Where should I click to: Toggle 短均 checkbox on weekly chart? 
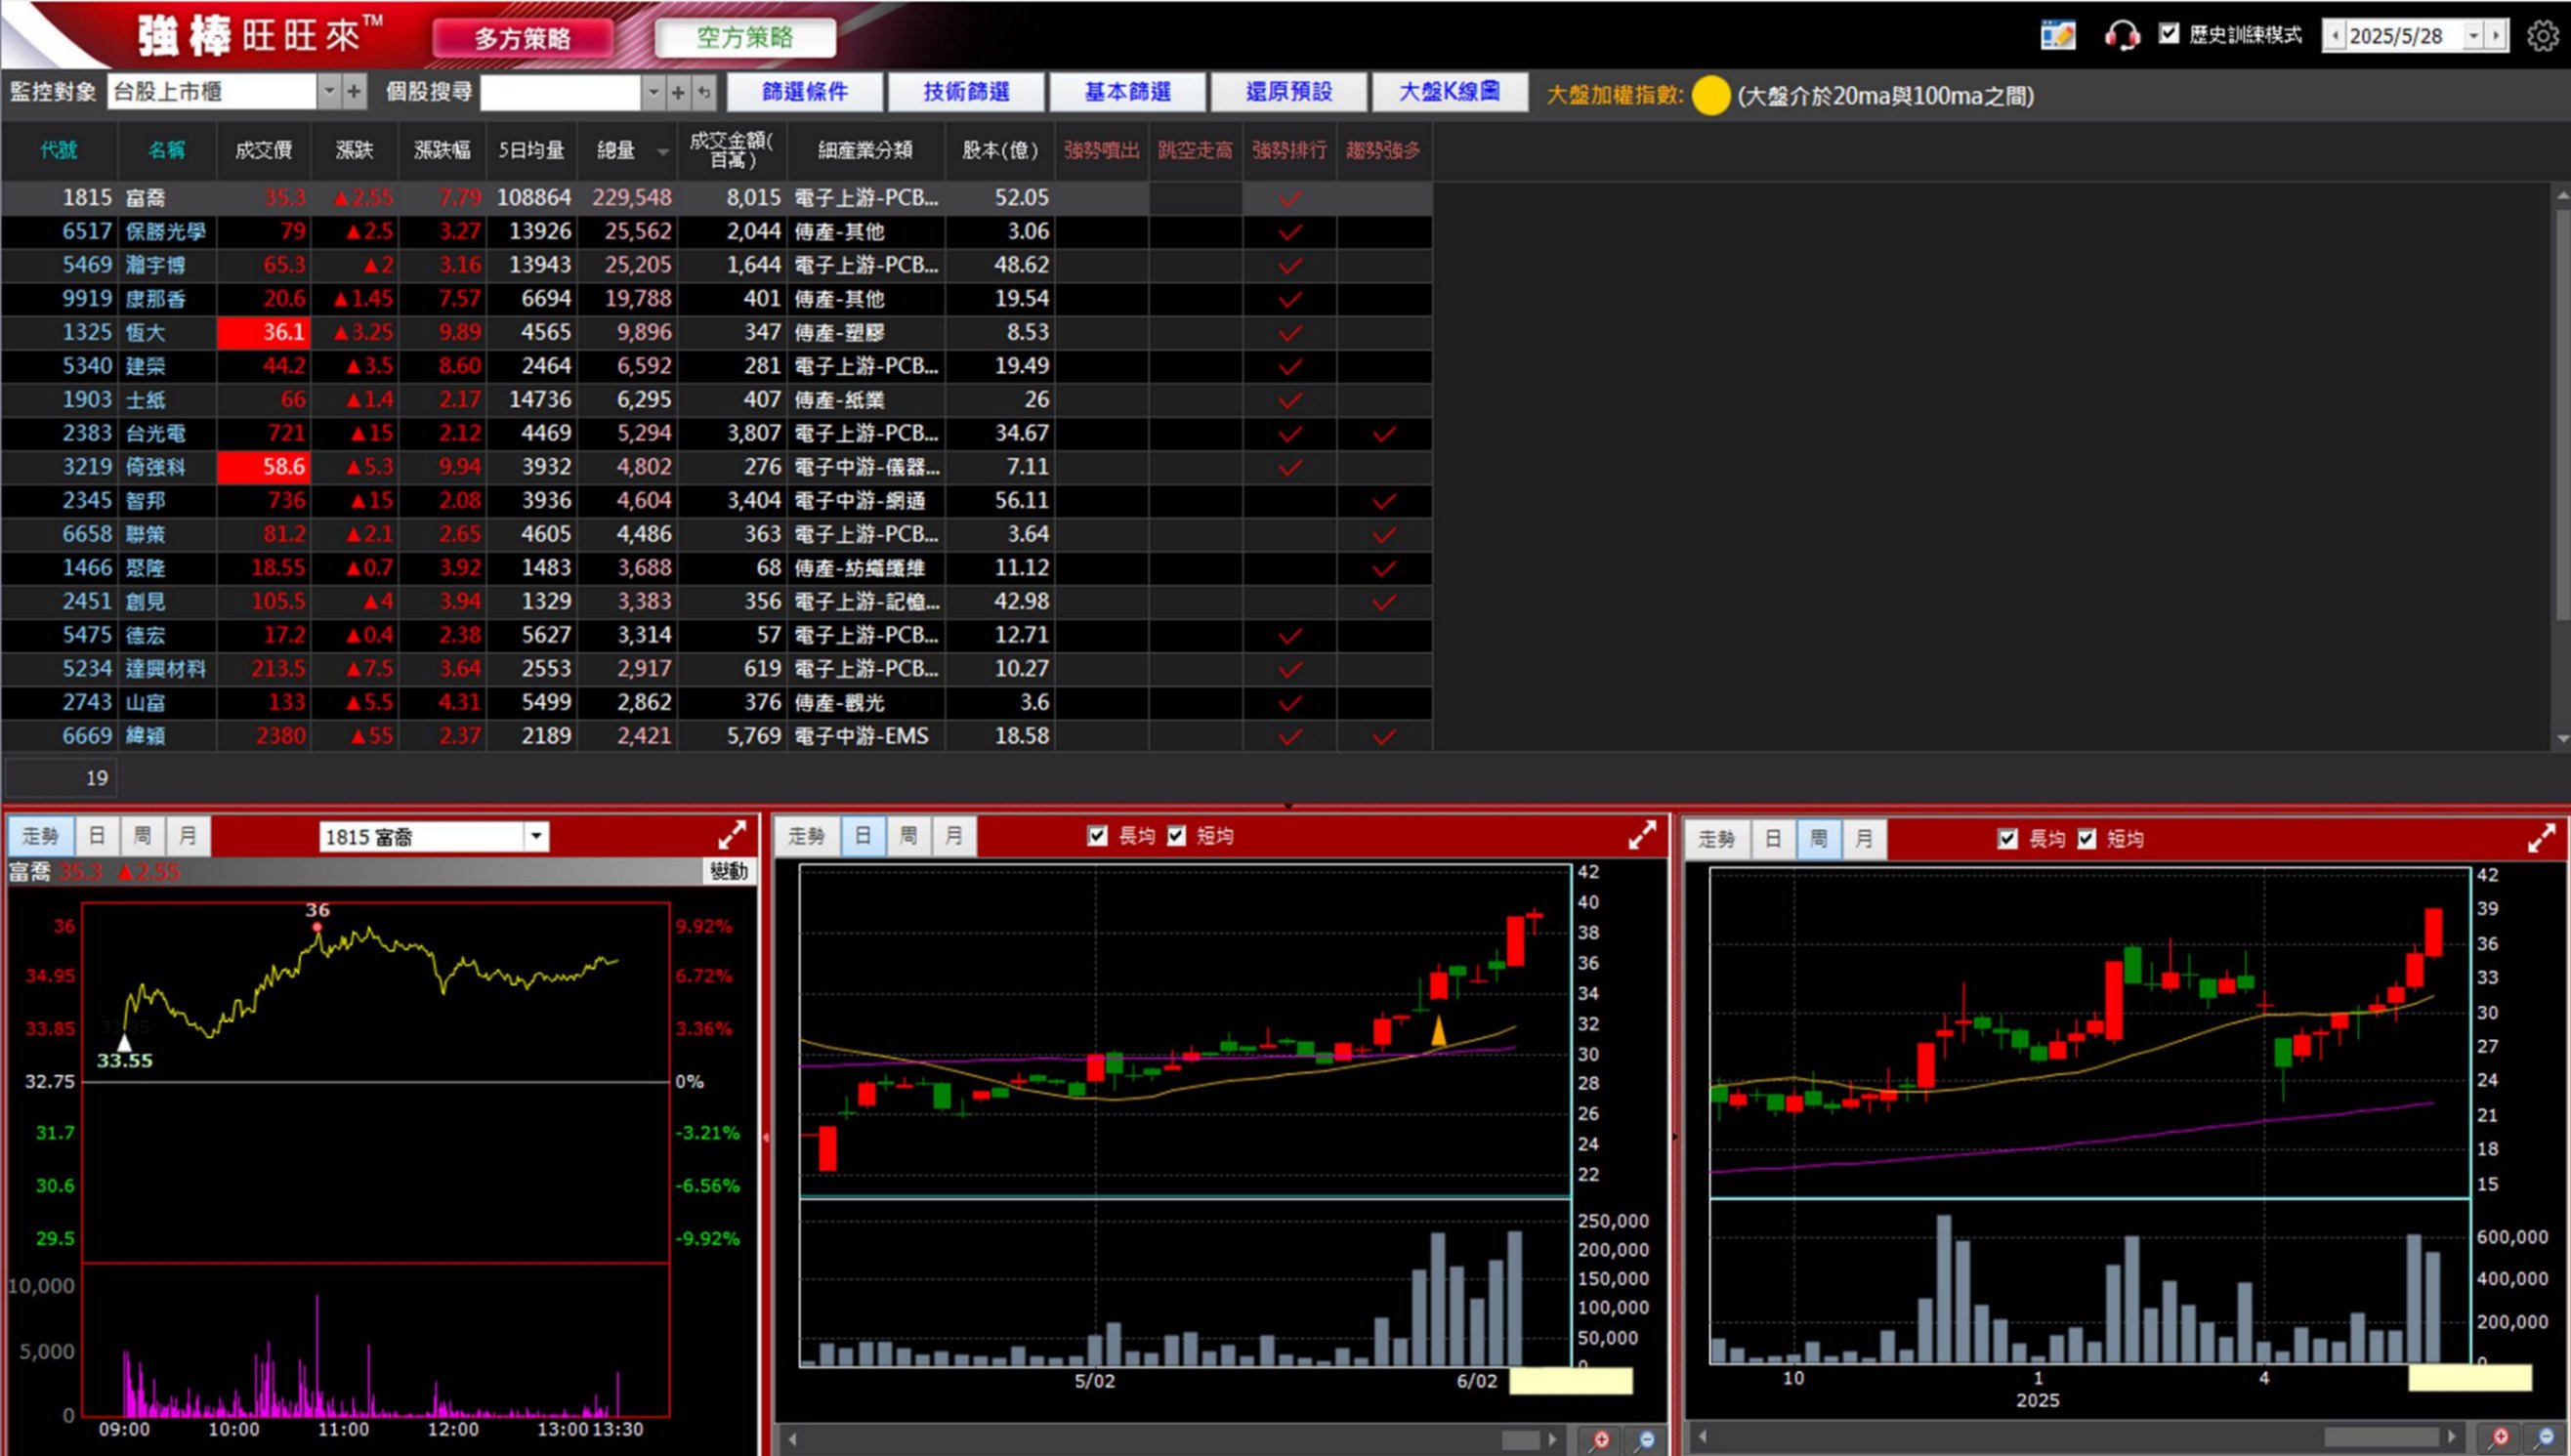click(x=2086, y=838)
